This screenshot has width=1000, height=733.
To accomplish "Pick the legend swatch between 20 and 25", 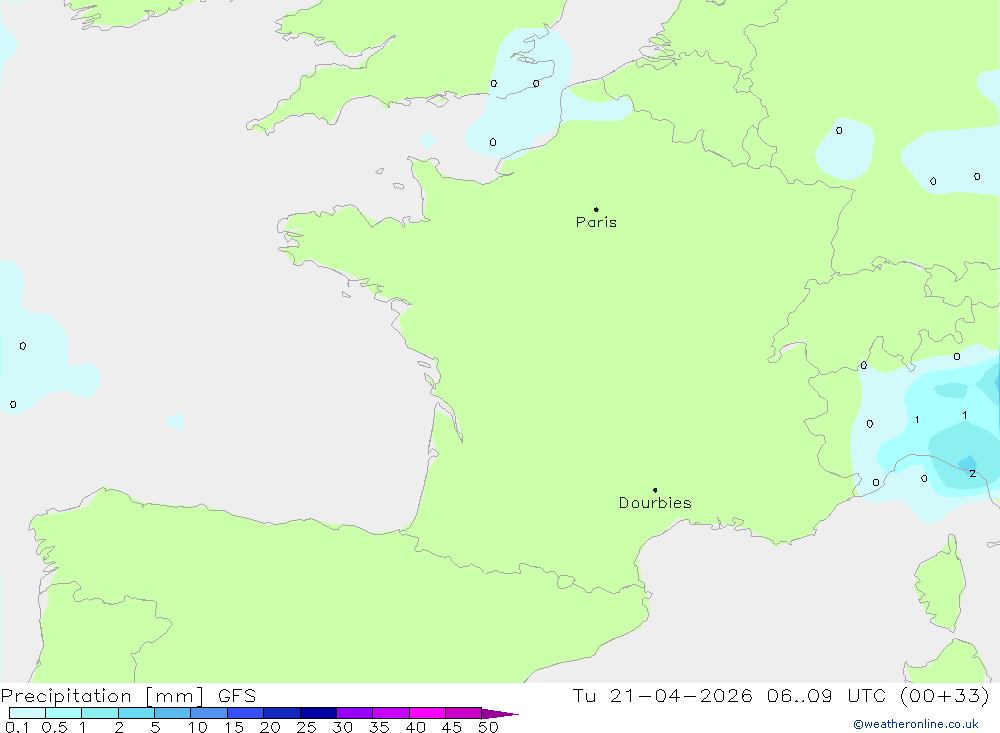I will coord(281,713).
